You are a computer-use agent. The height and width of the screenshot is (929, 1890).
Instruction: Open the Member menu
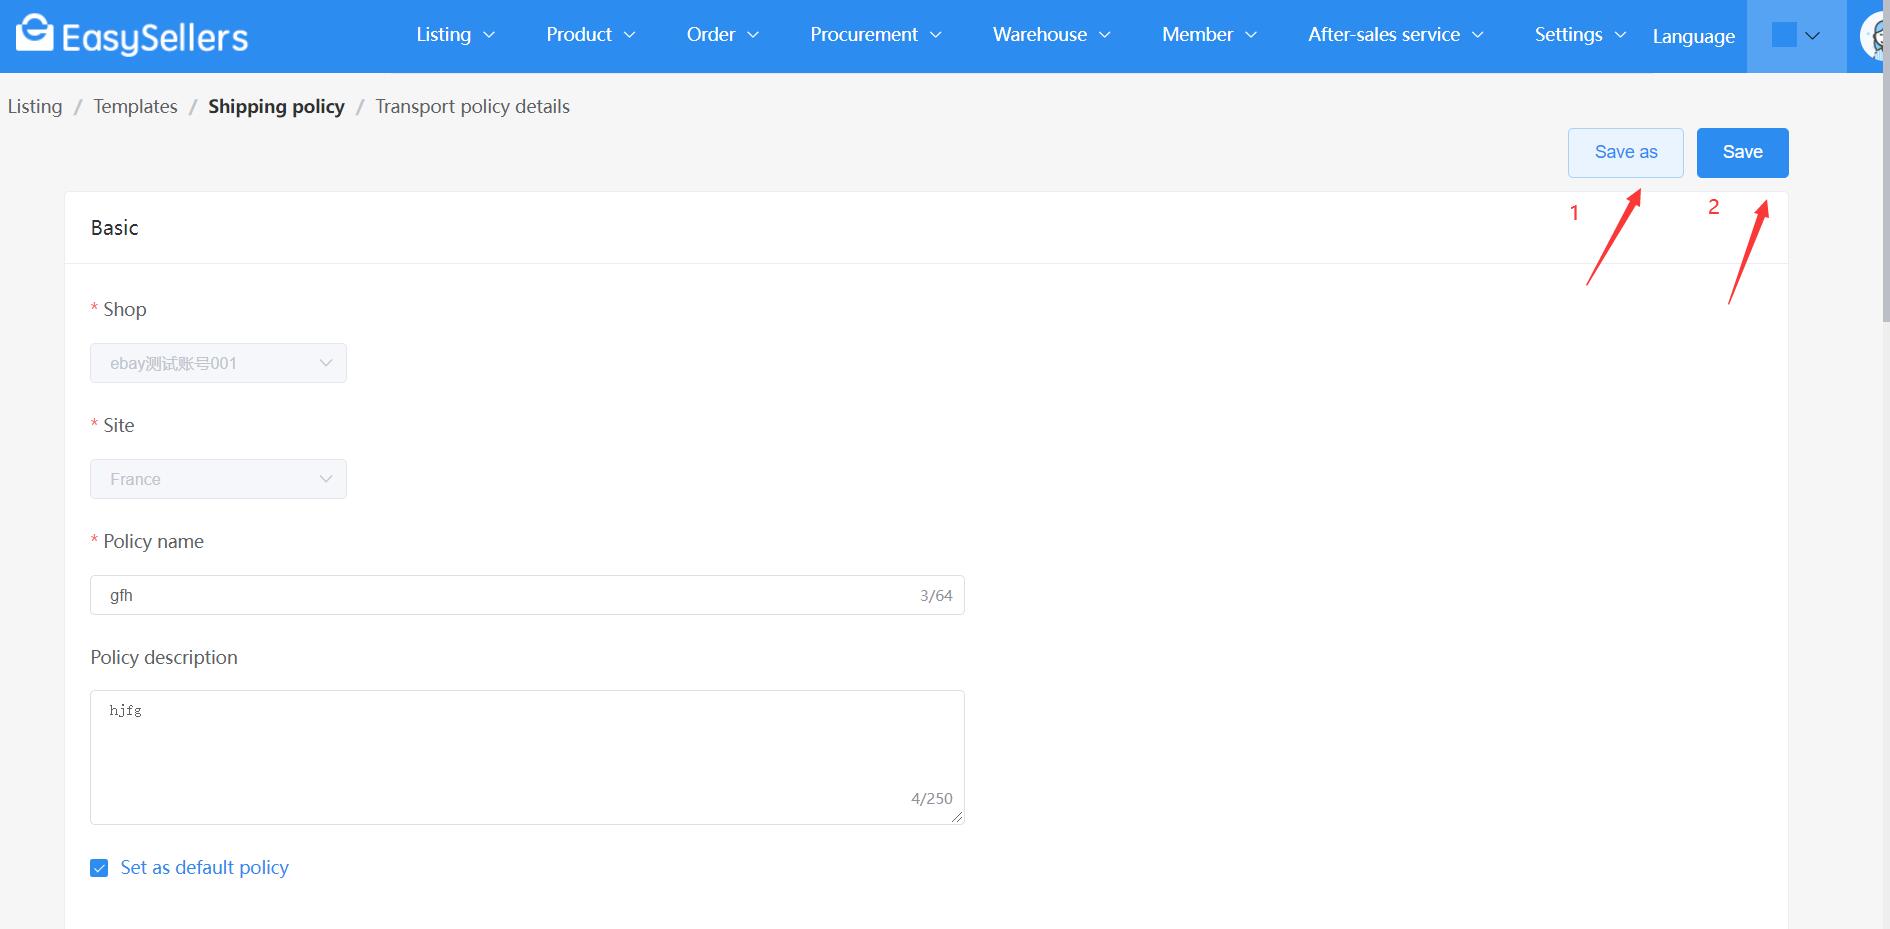point(1209,35)
